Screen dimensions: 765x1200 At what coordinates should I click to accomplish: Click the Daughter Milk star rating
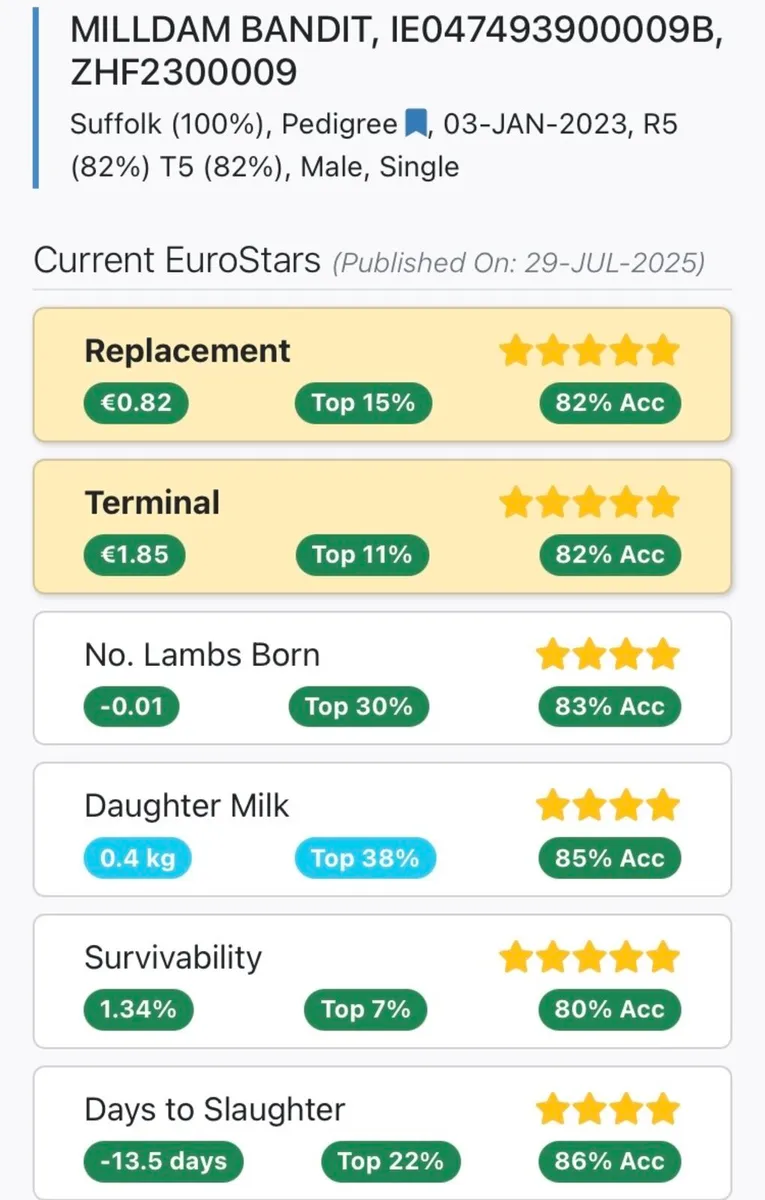[x=607, y=806]
